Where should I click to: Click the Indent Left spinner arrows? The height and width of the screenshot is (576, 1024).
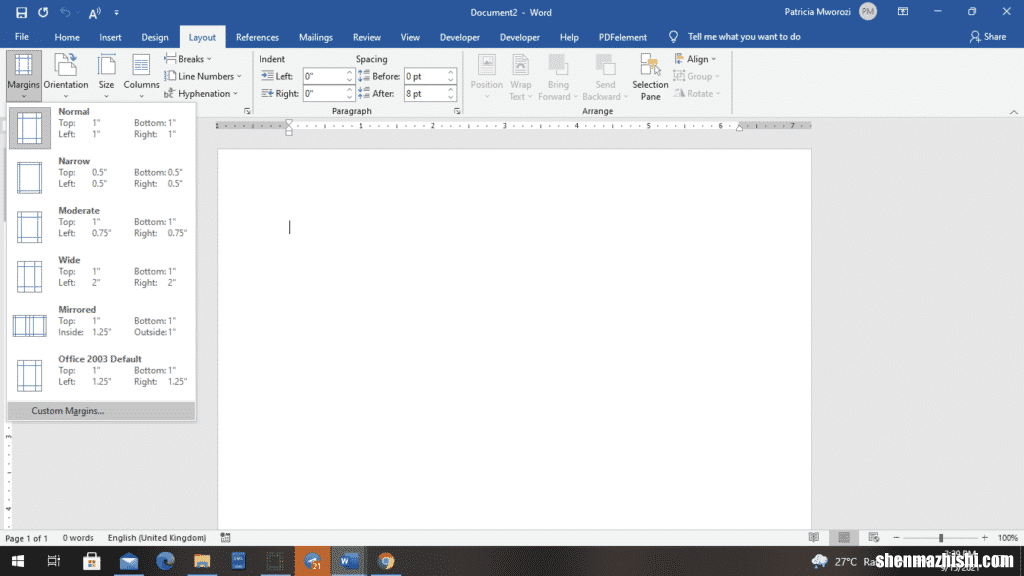click(x=349, y=76)
